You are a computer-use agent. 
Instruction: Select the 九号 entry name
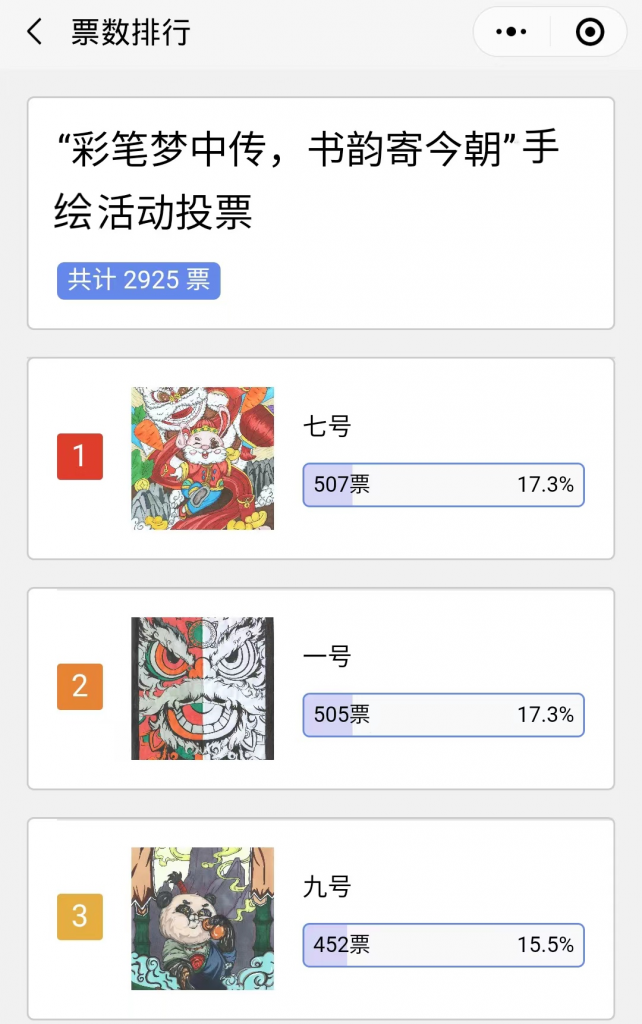point(327,887)
